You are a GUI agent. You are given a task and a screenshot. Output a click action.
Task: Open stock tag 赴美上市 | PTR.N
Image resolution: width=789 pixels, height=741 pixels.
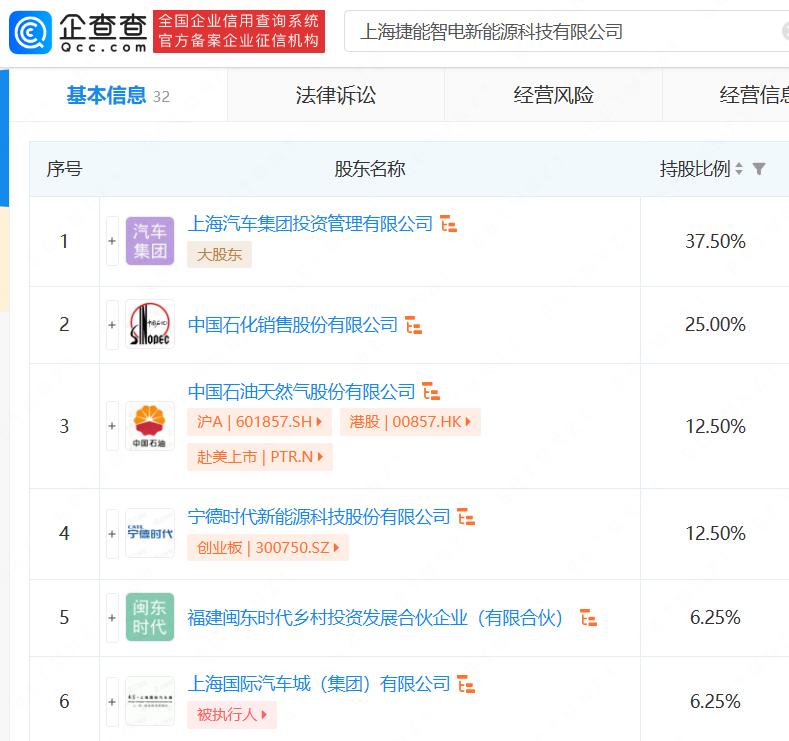[260, 457]
